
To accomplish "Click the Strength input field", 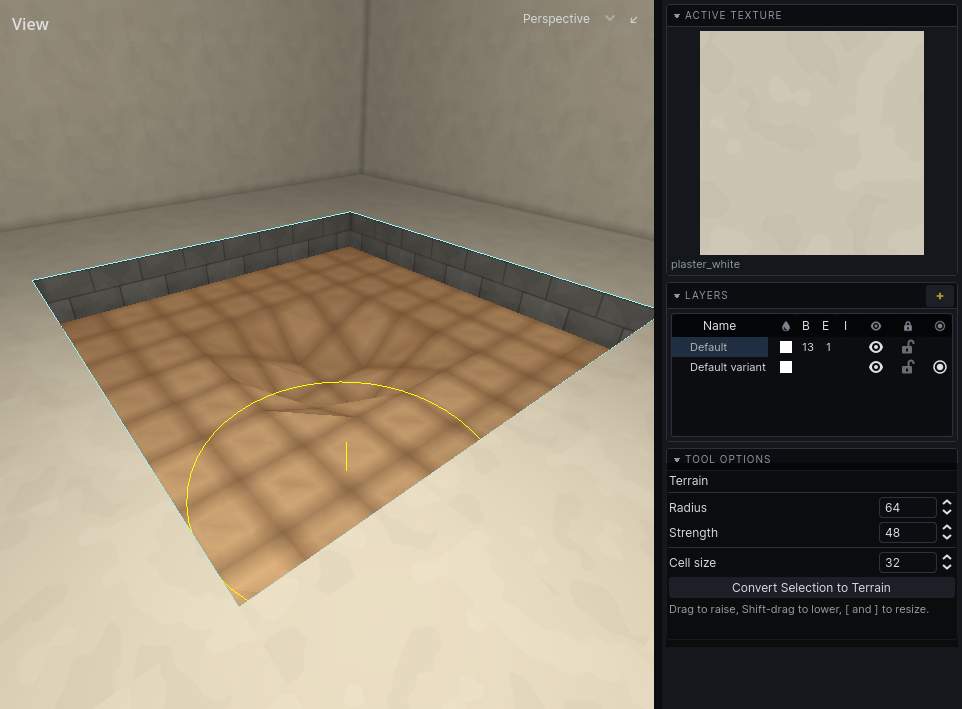I will coord(907,533).
